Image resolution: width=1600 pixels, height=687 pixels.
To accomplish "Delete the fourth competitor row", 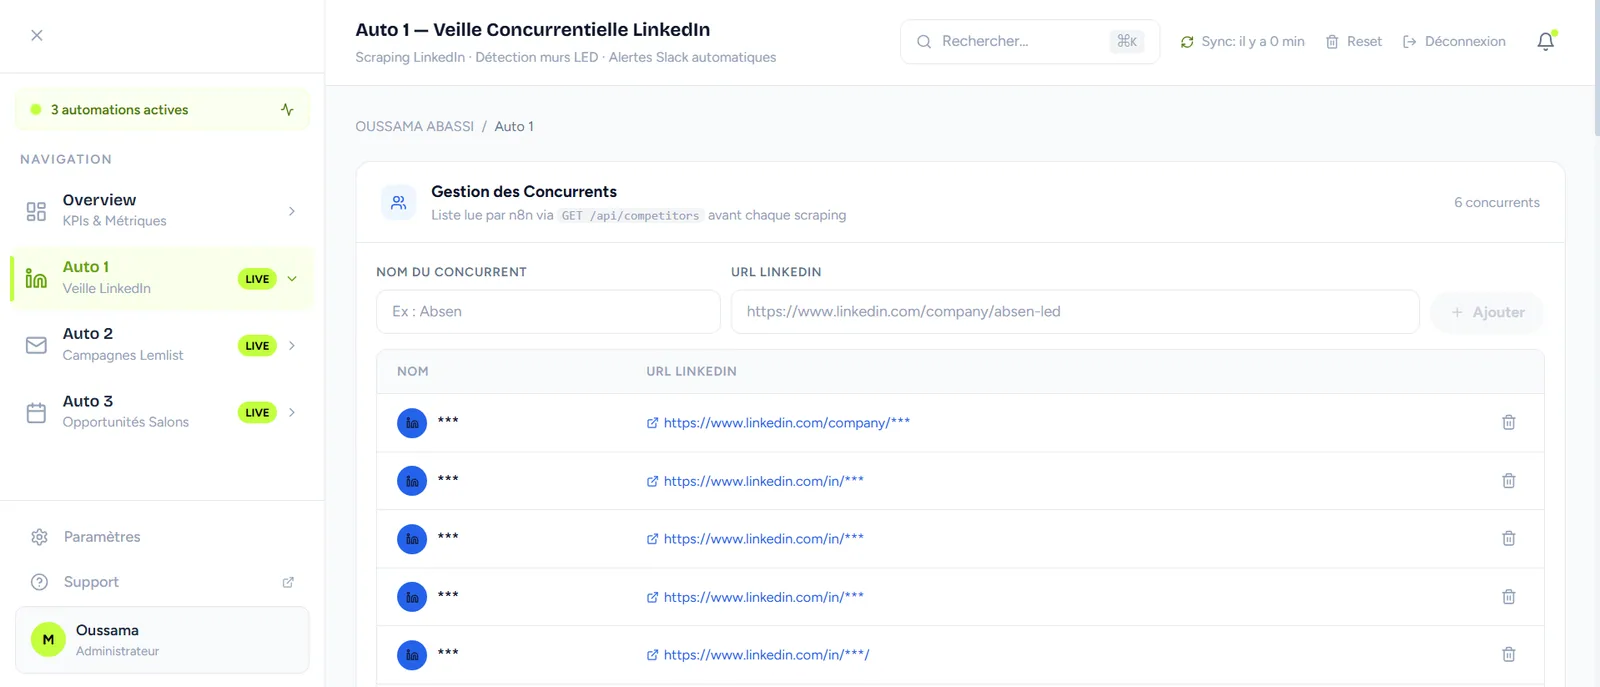I will tap(1509, 597).
